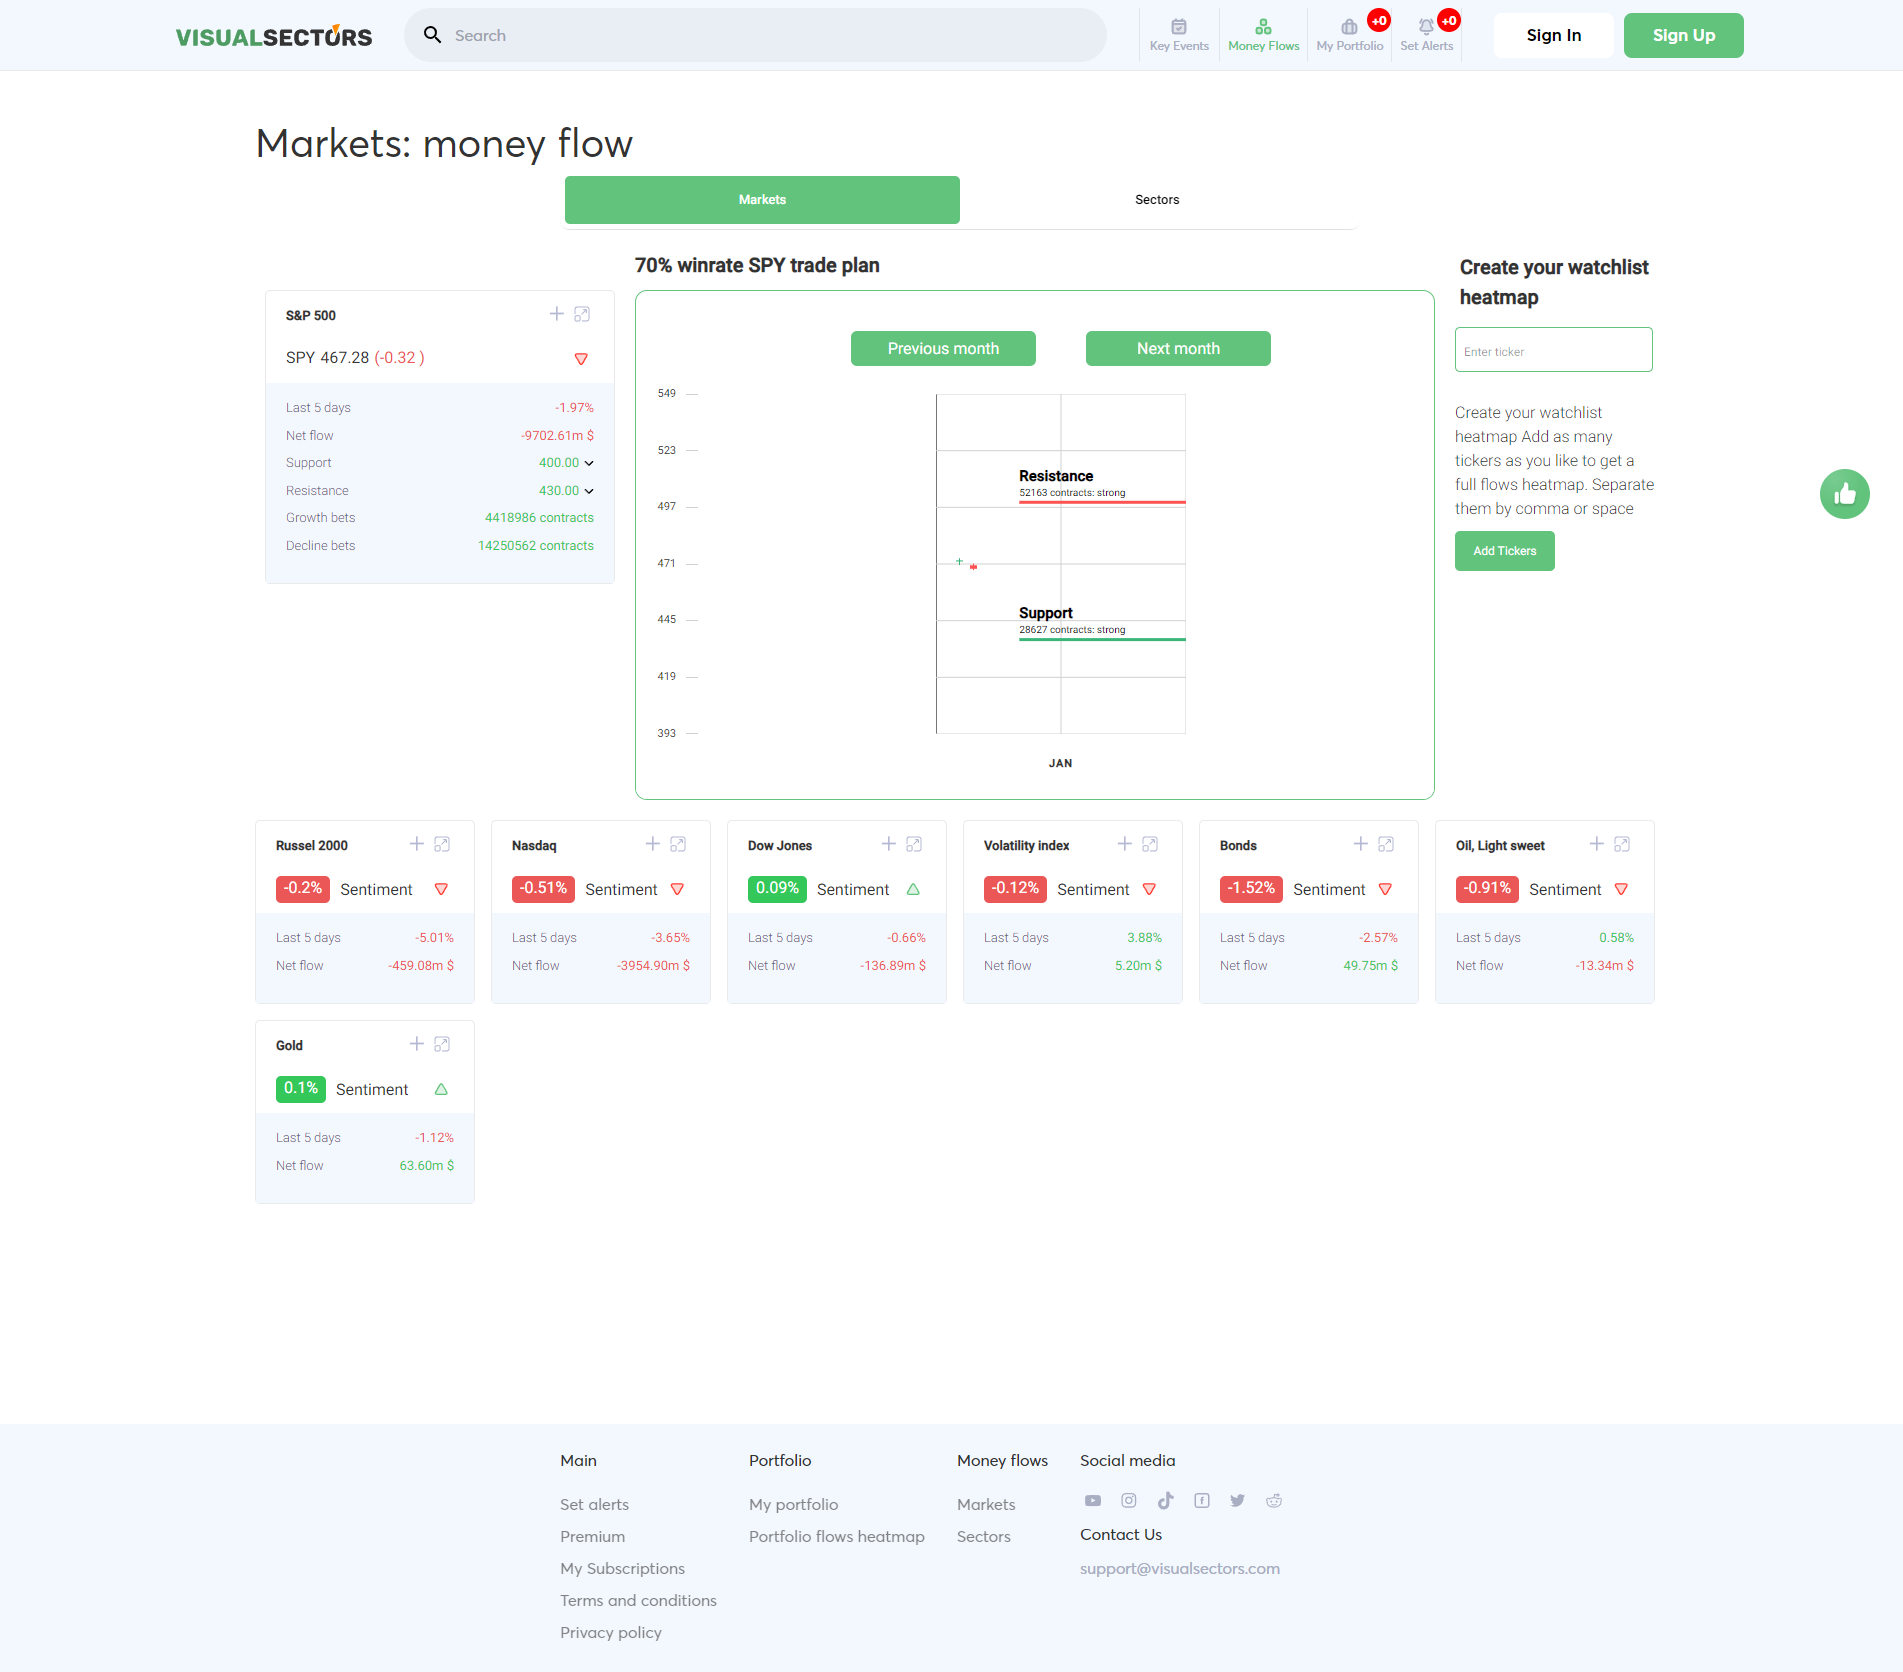Viewport: 1903px width, 1672px height.
Task: Switch to the Sectors tab
Action: pos(1156,199)
